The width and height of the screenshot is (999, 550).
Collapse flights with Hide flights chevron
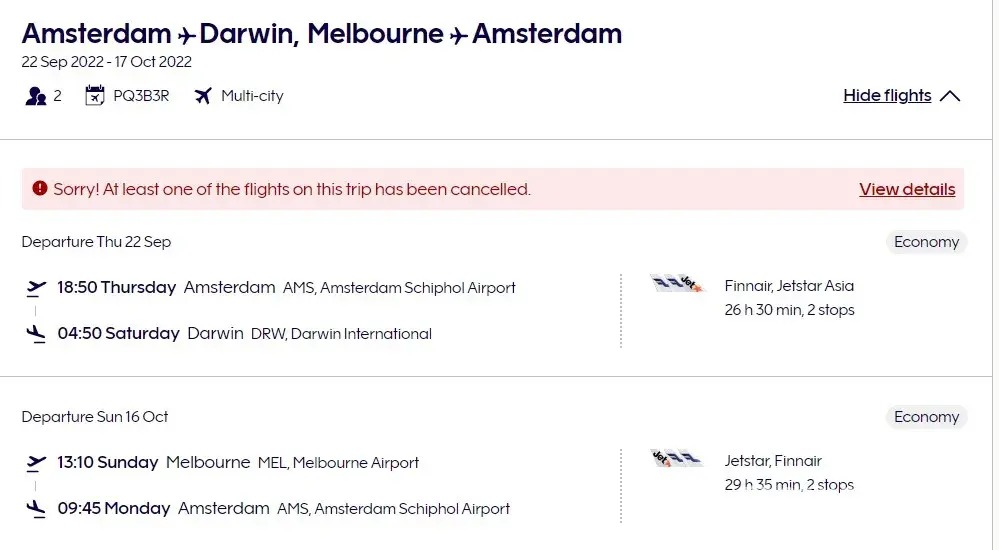point(950,96)
